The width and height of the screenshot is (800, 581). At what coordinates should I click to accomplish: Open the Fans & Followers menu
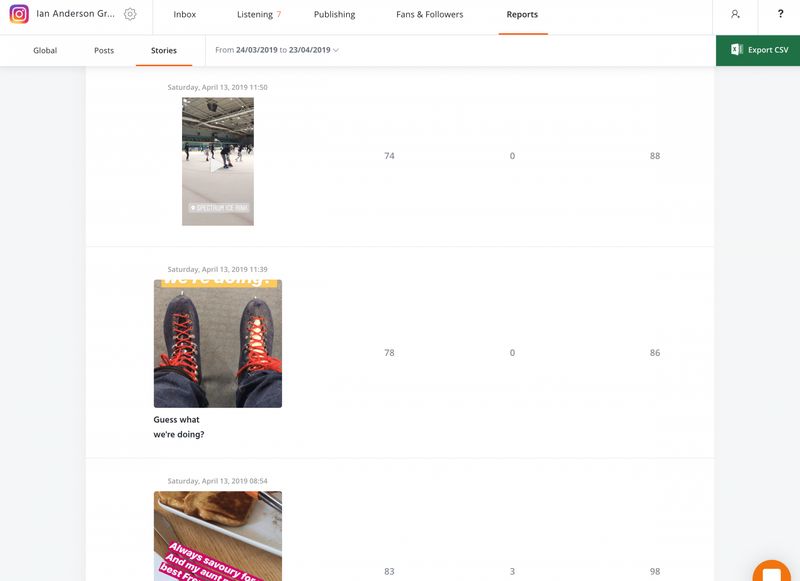click(430, 14)
